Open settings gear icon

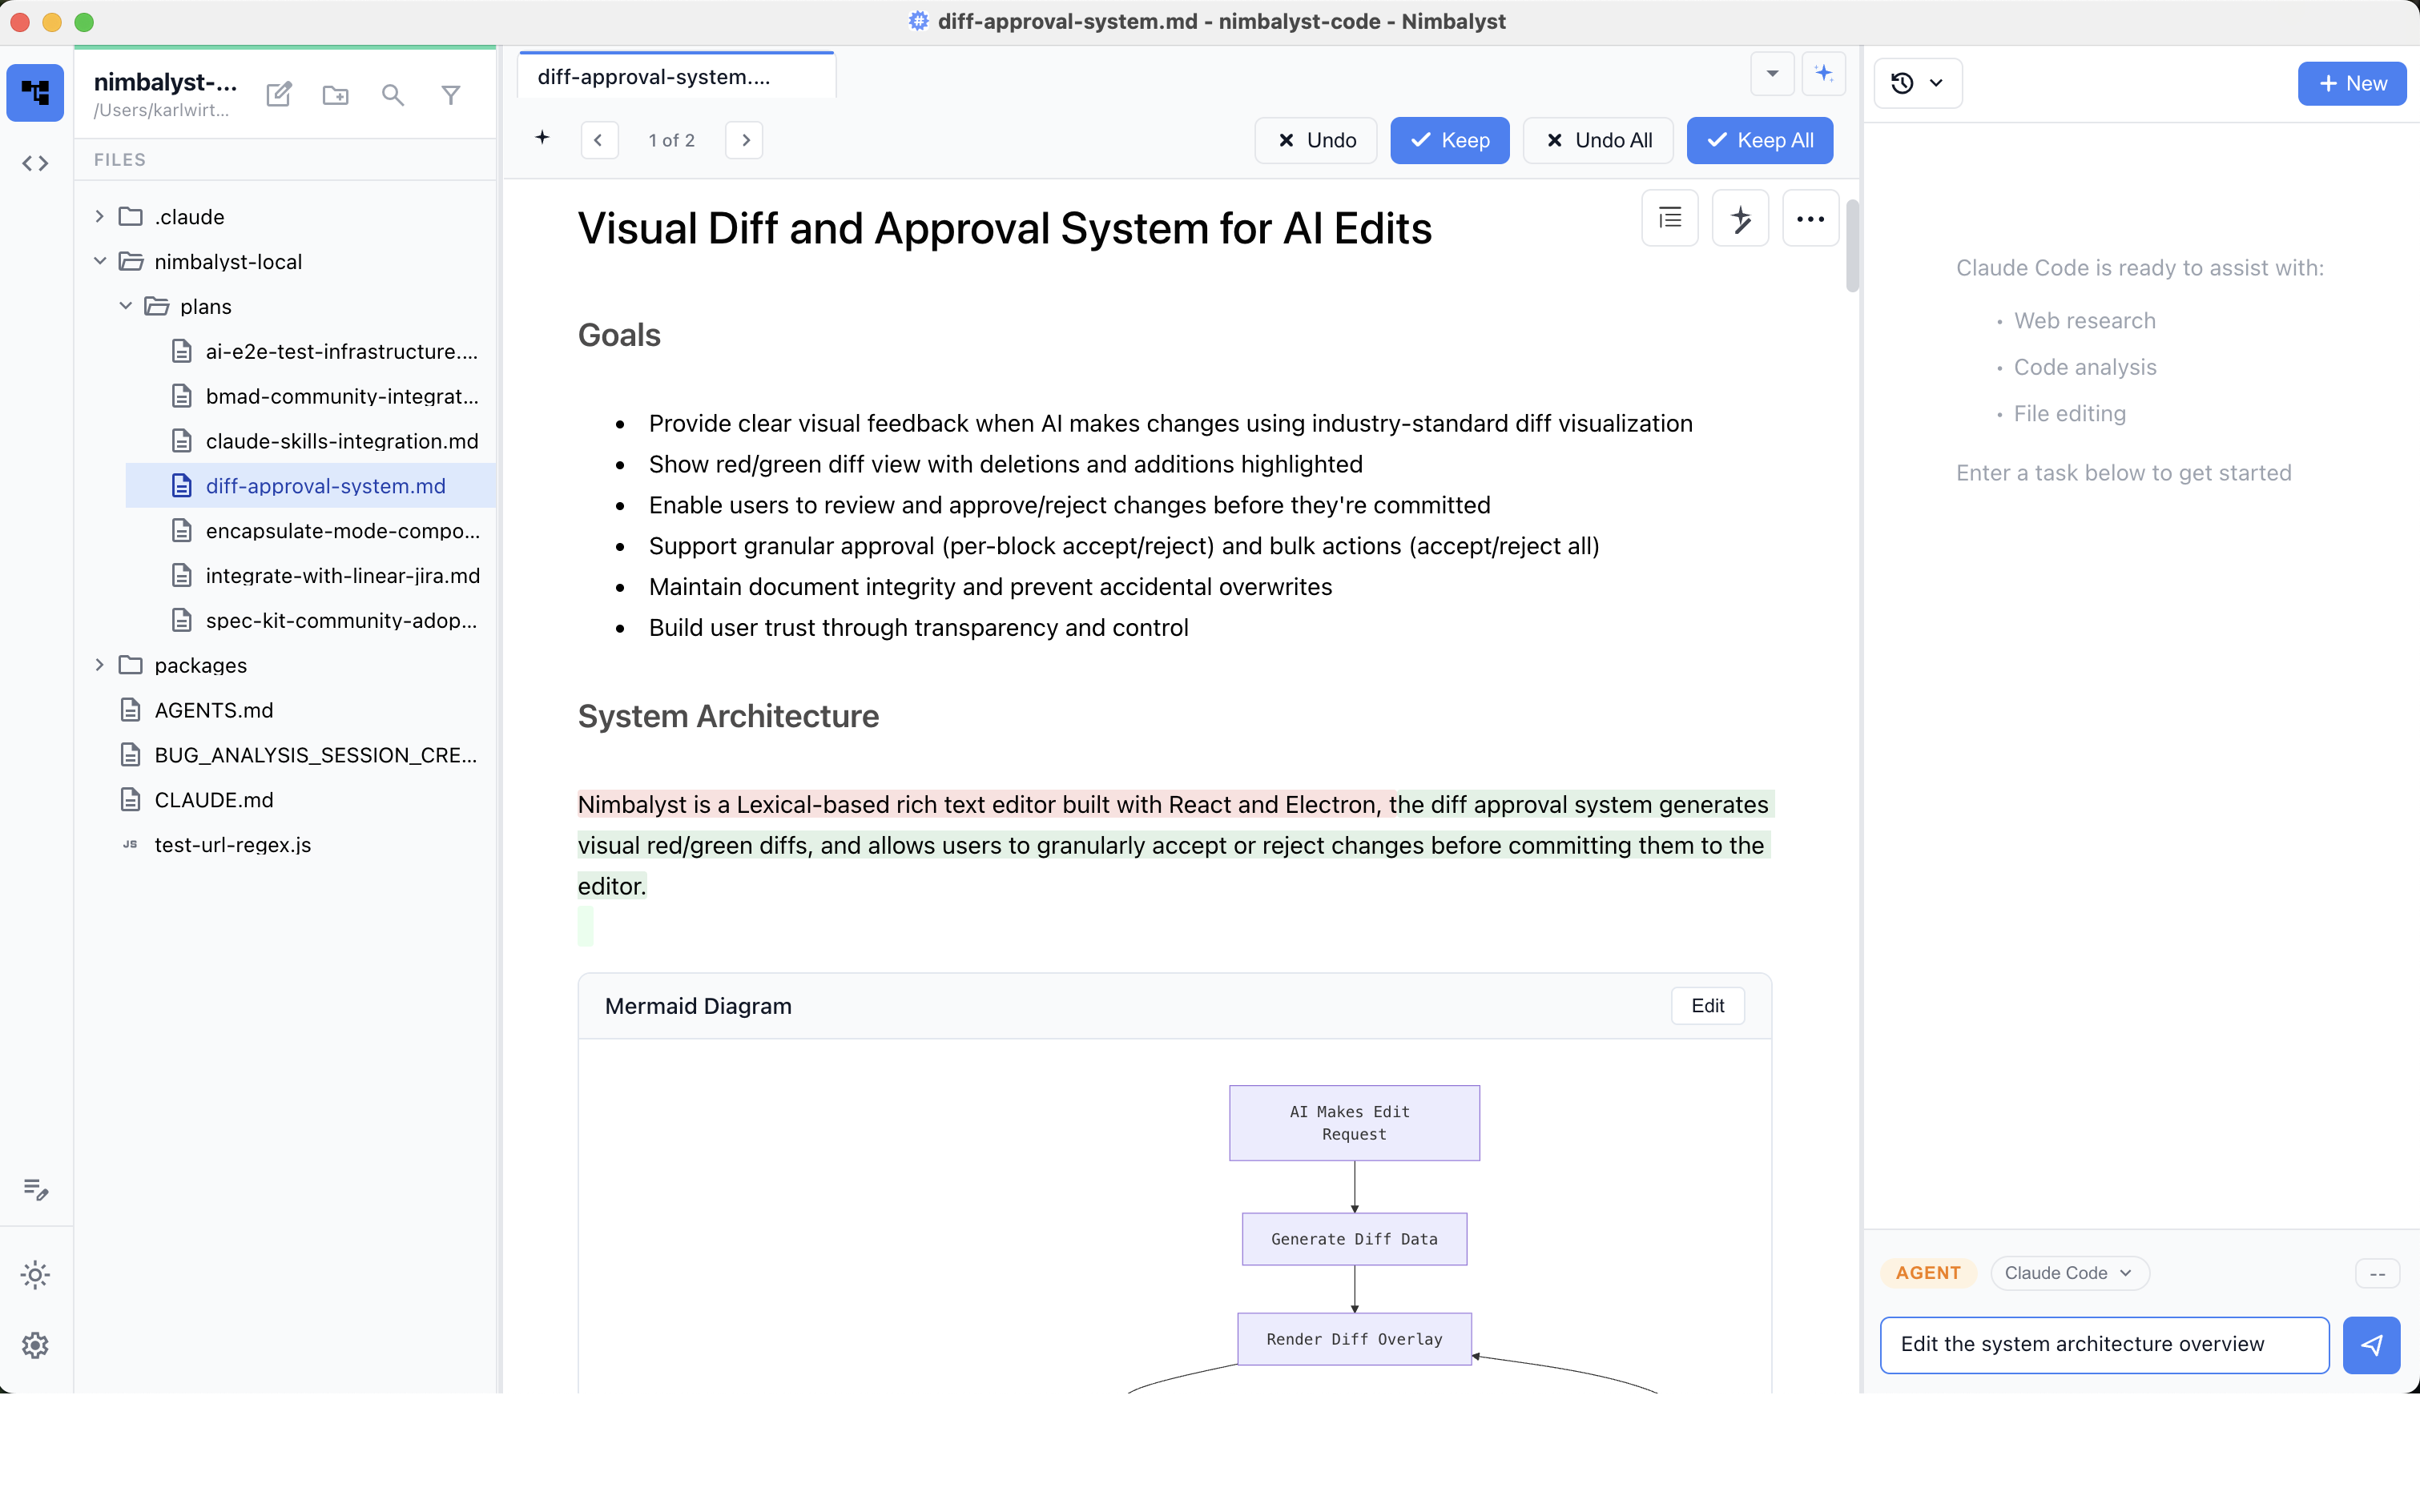[x=35, y=1345]
